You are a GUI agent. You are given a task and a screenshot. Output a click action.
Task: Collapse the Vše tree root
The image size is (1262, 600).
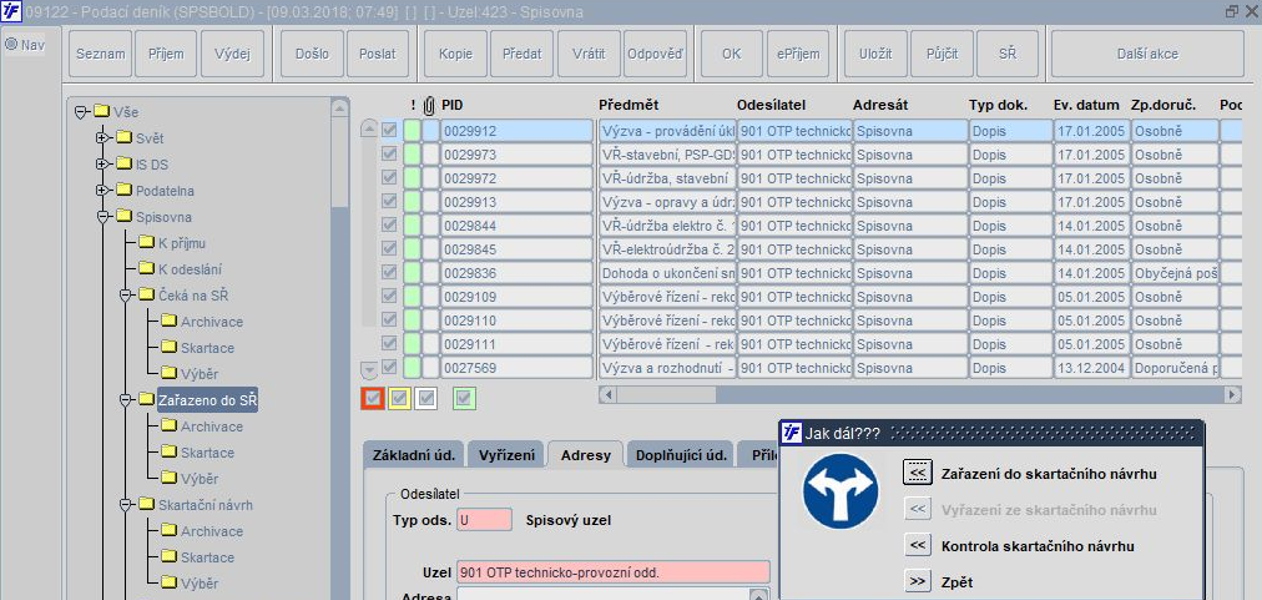click(81, 112)
